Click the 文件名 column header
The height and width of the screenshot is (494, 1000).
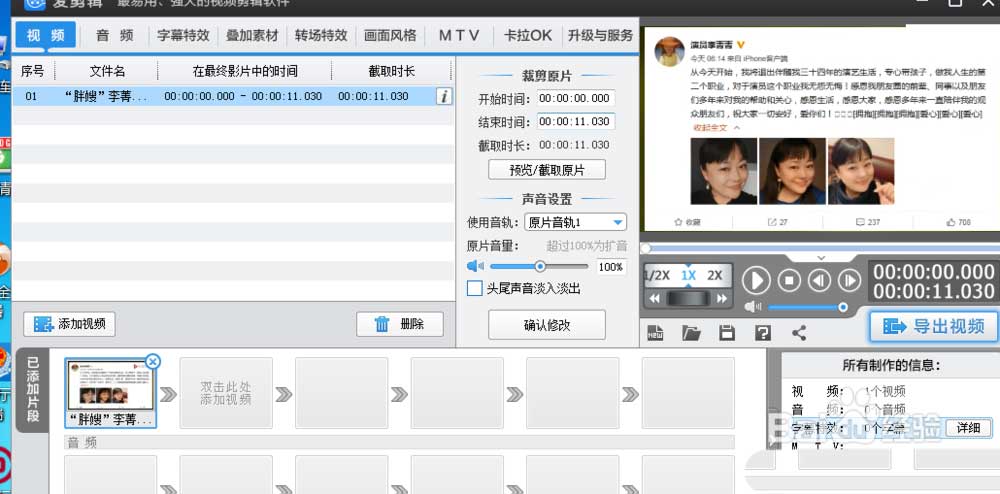coord(107,71)
